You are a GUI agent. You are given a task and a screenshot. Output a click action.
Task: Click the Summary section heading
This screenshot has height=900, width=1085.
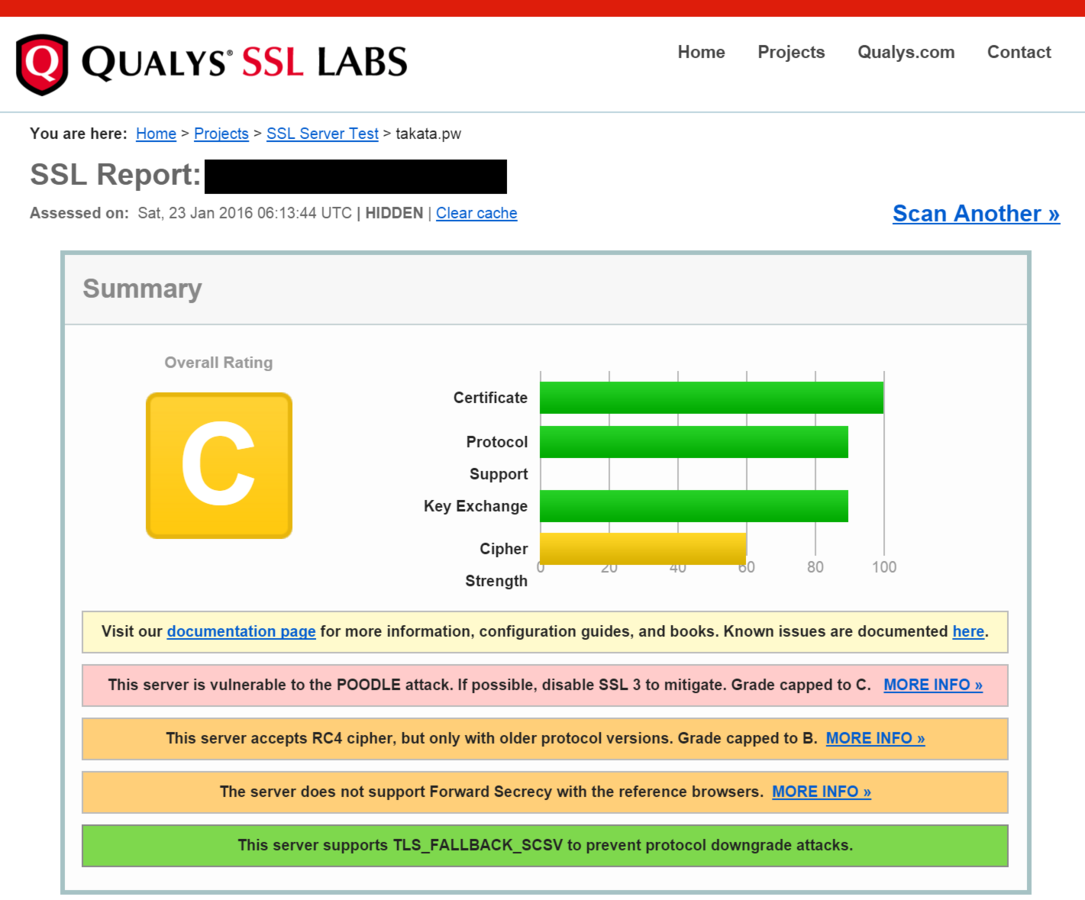click(142, 288)
